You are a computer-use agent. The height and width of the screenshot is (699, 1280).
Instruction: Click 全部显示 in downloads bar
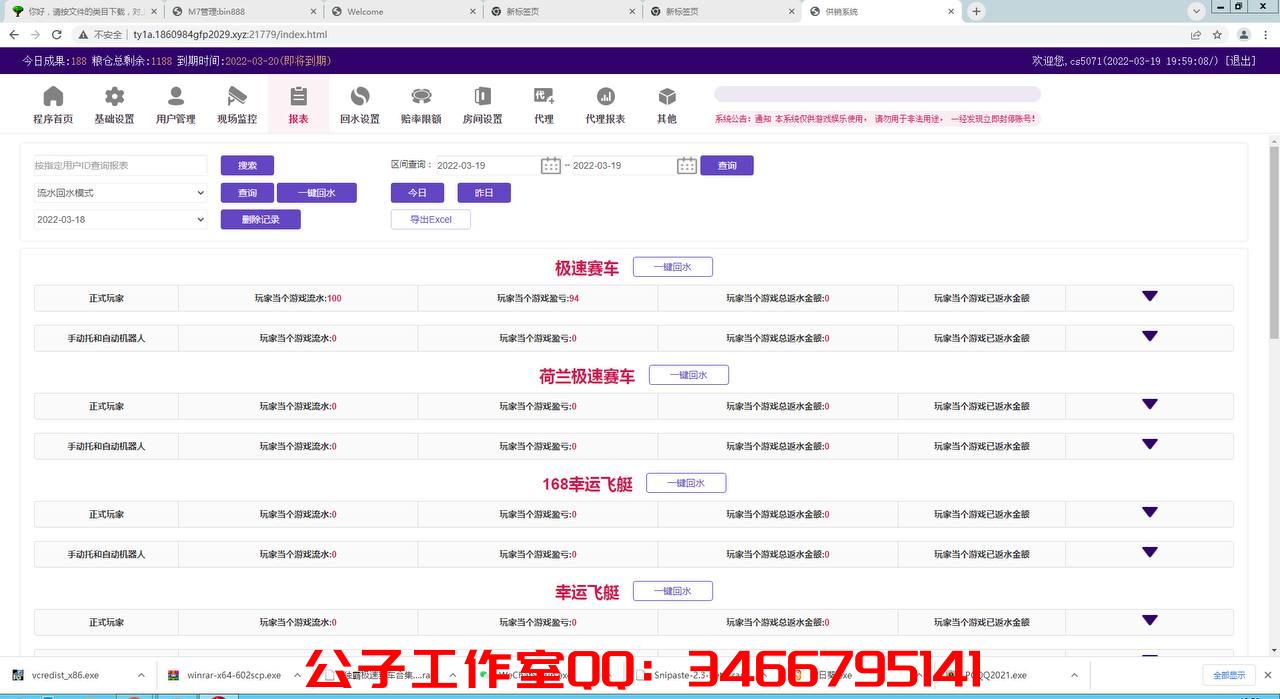pos(1229,675)
